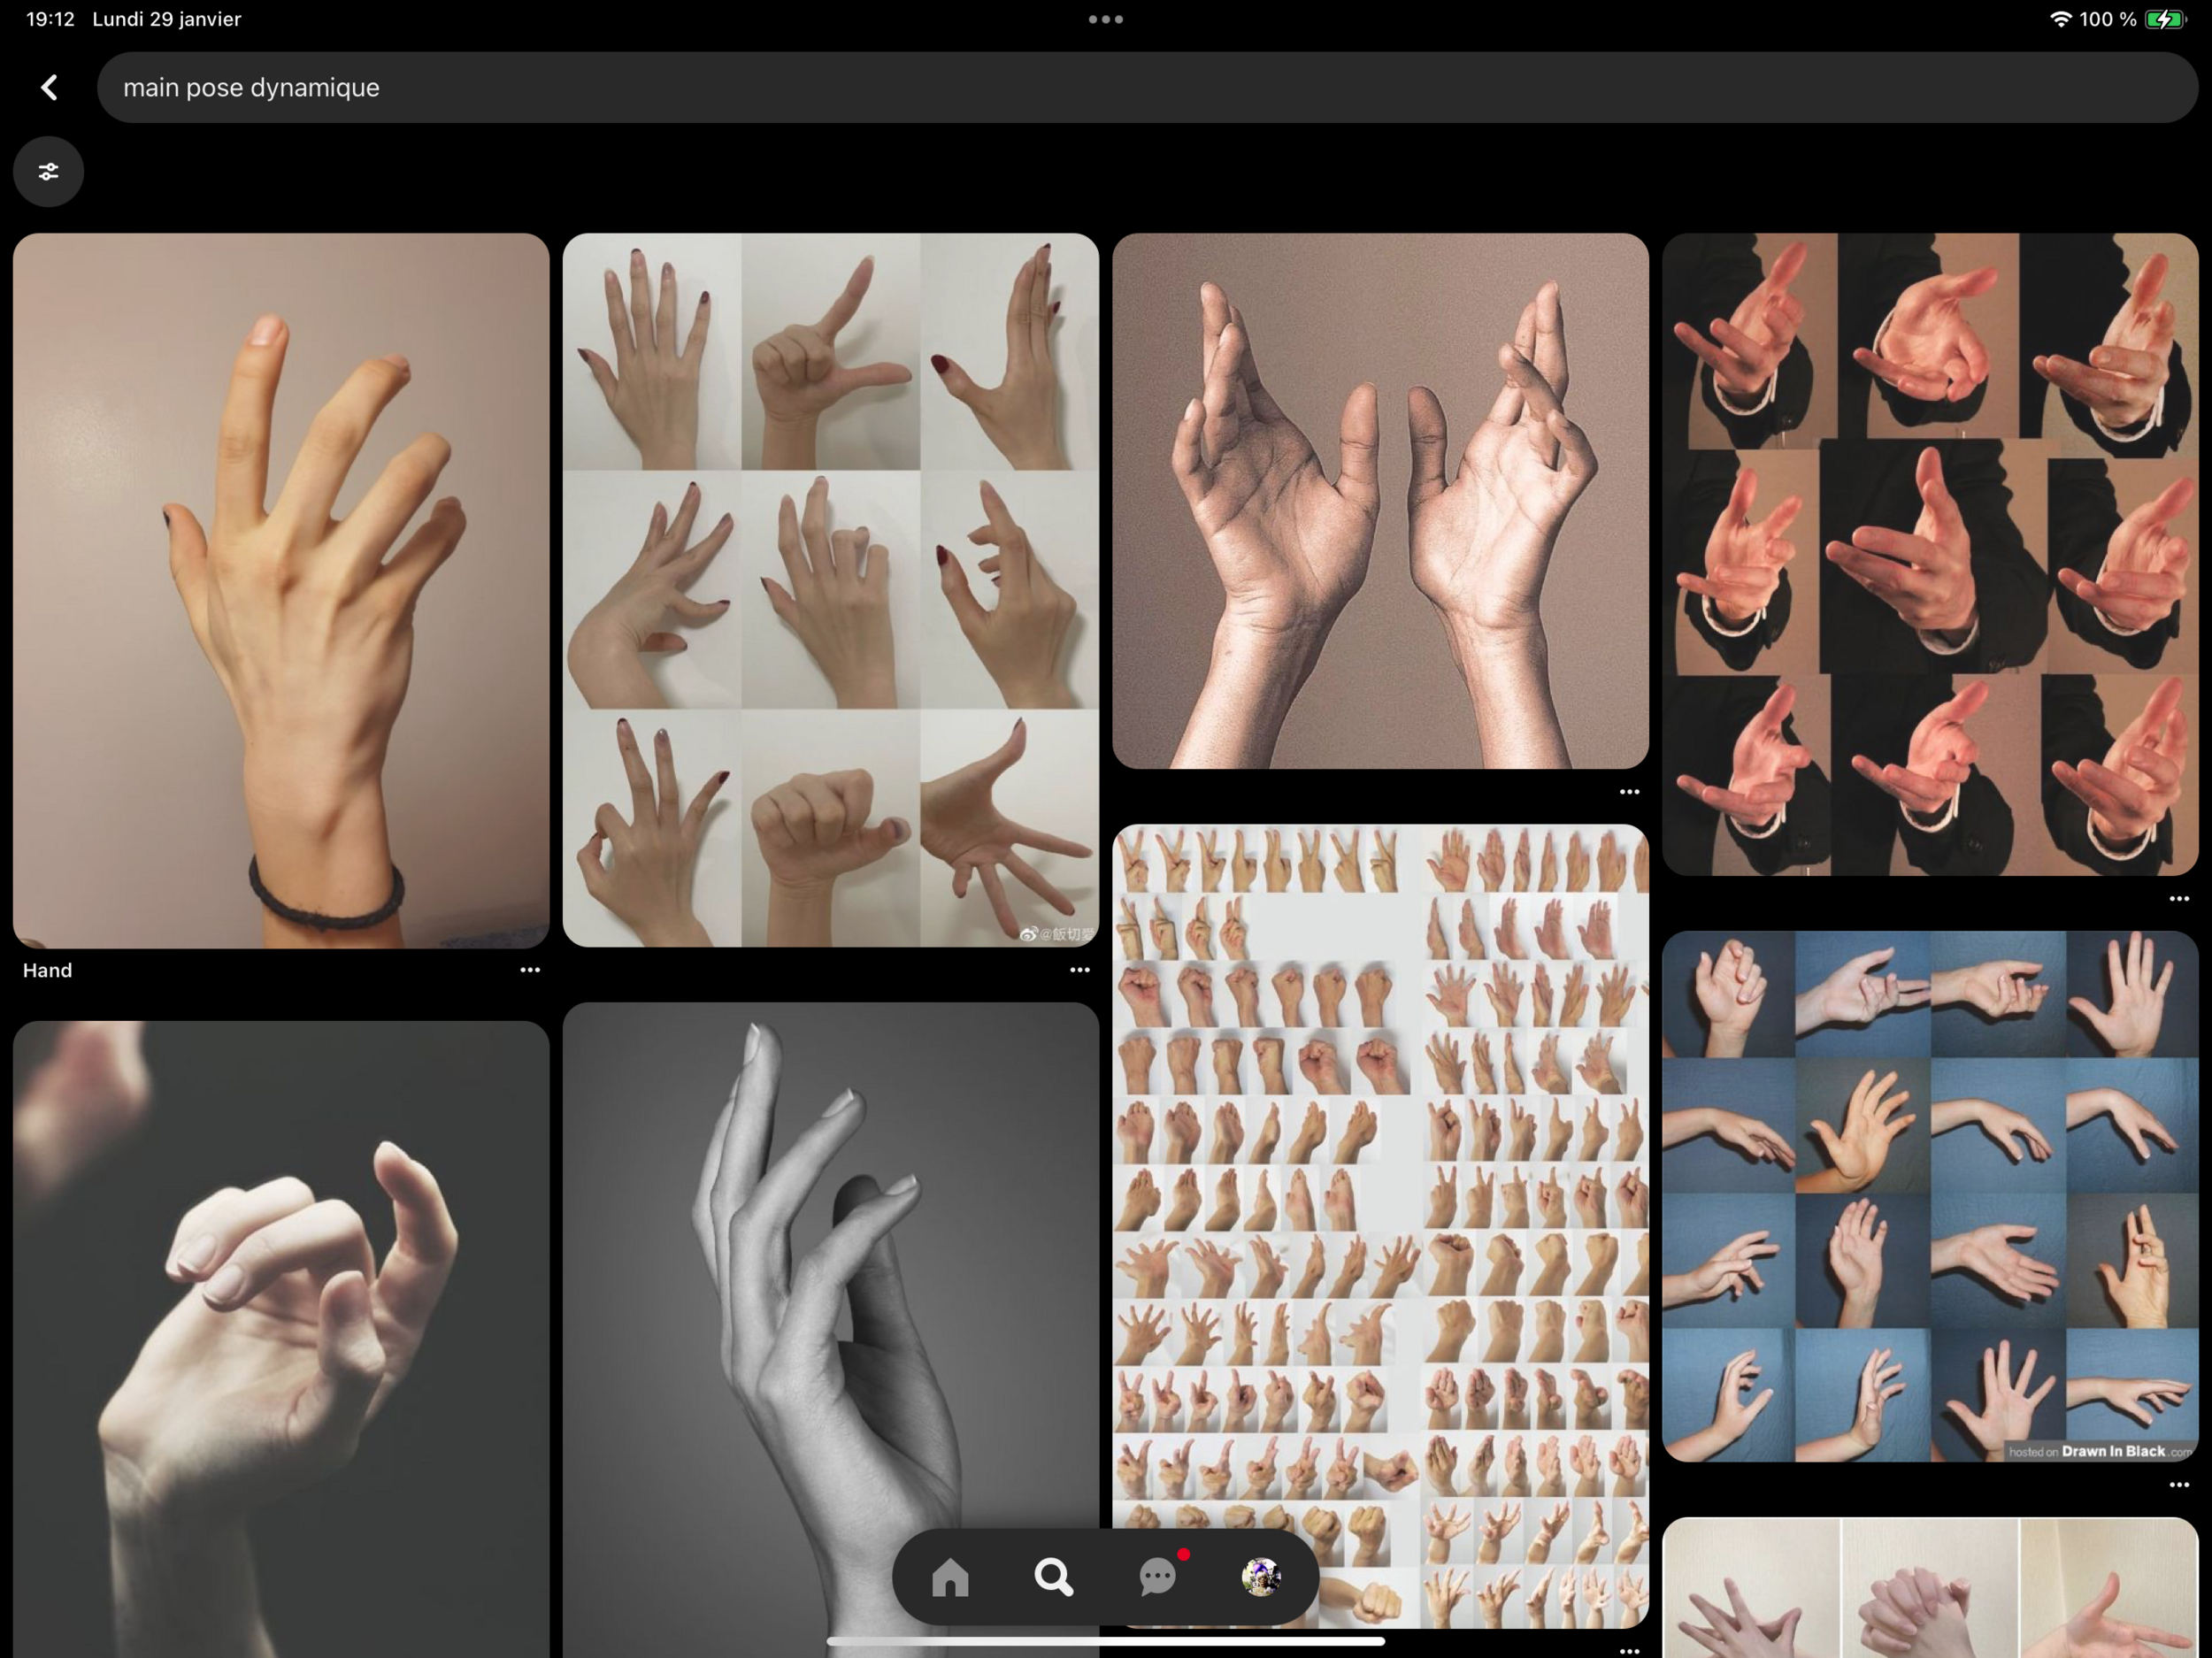
Task: Open messages chat bubble icon
Action: pos(1158,1577)
